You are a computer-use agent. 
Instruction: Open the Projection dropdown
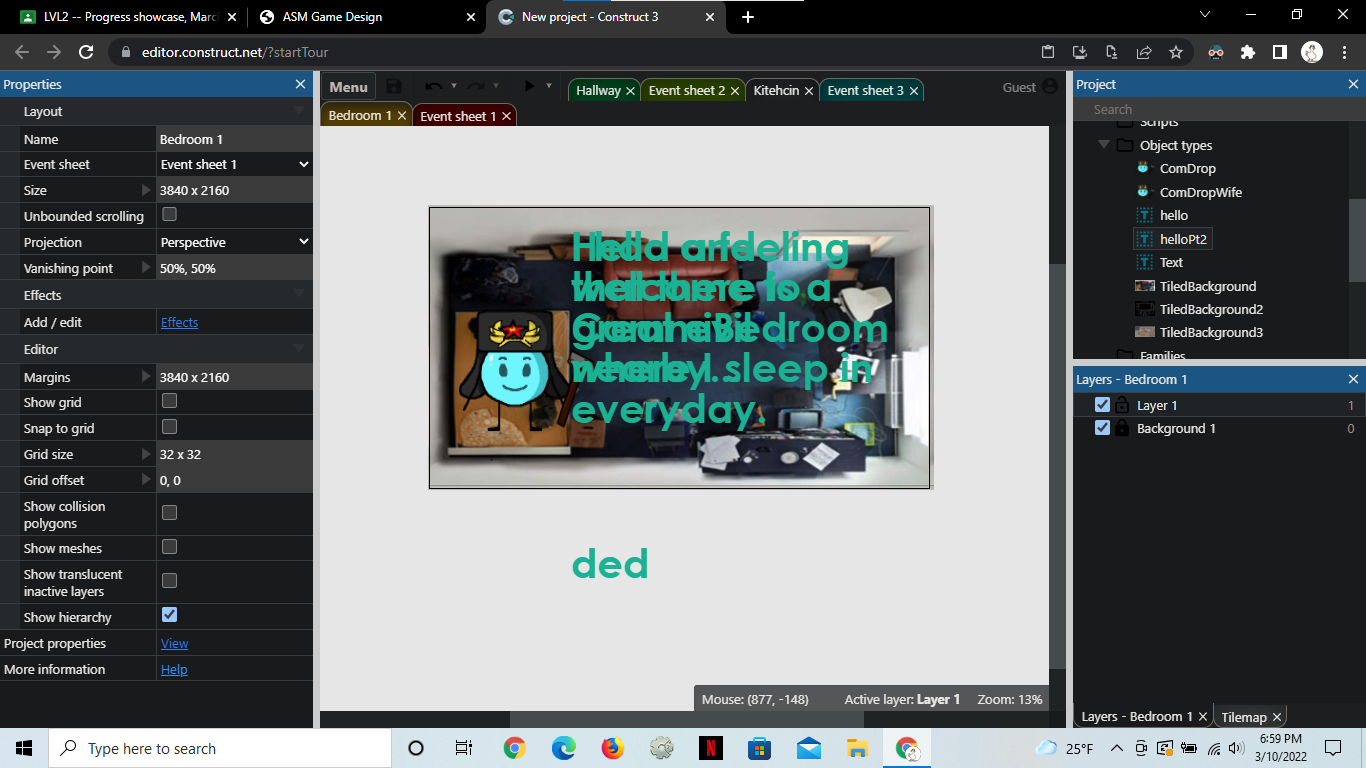pyautogui.click(x=234, y=242)
